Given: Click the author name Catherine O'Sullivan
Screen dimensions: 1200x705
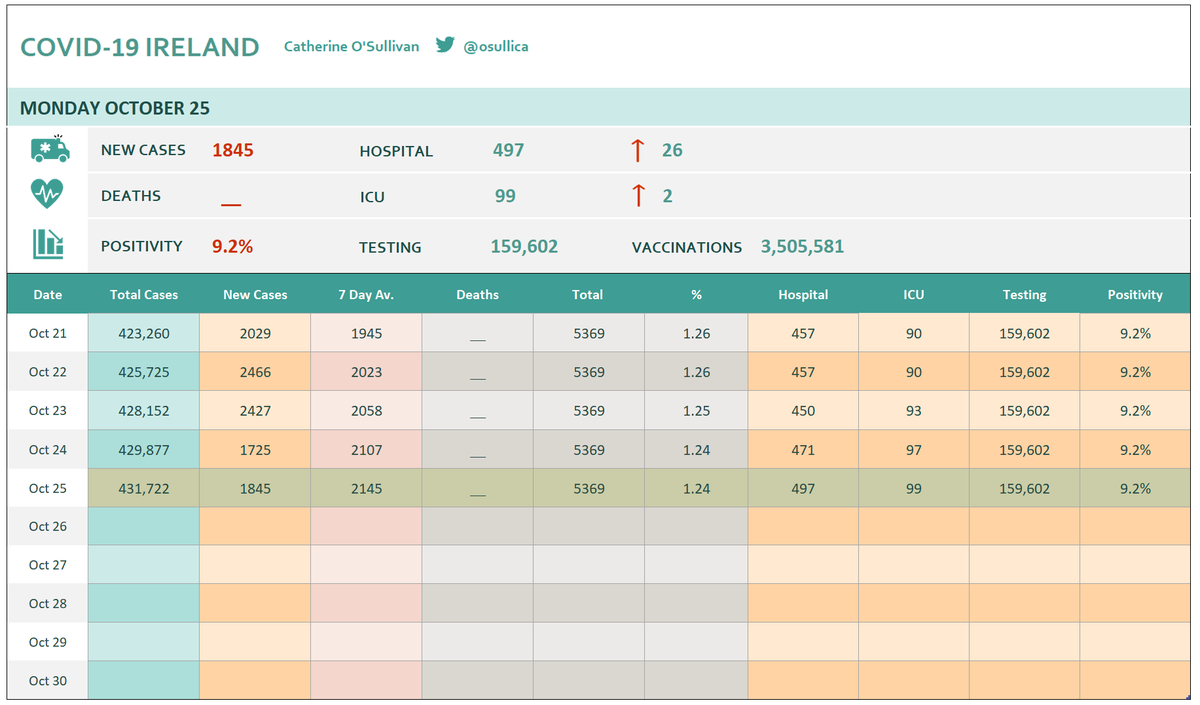Looking at the screenshot, I should (352, 46).
